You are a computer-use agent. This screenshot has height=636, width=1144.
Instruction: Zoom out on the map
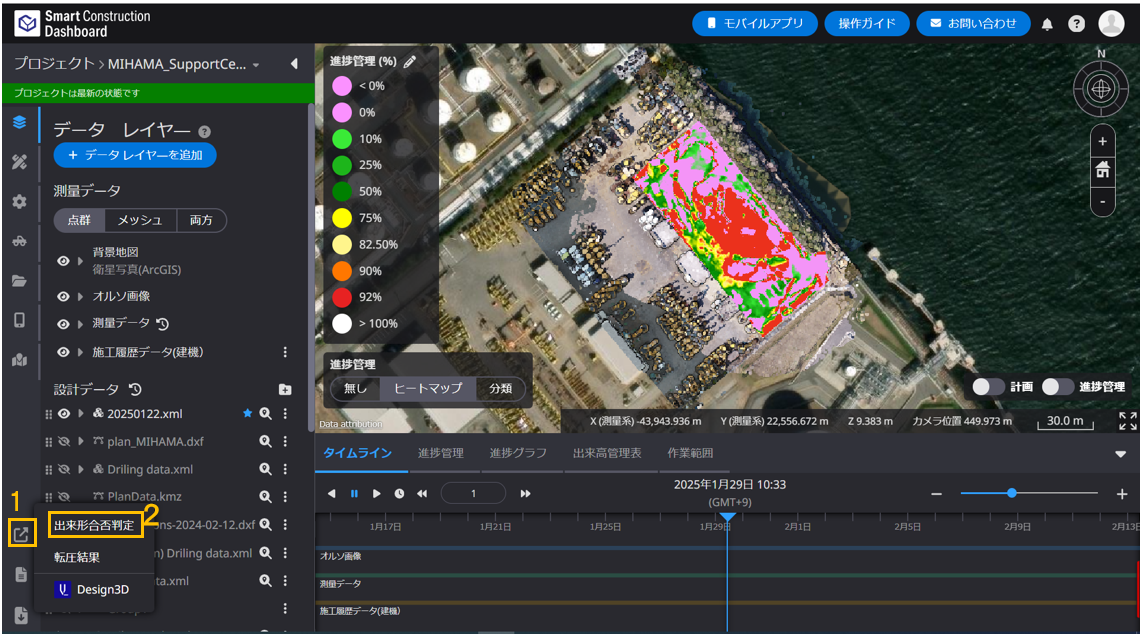1102,201
